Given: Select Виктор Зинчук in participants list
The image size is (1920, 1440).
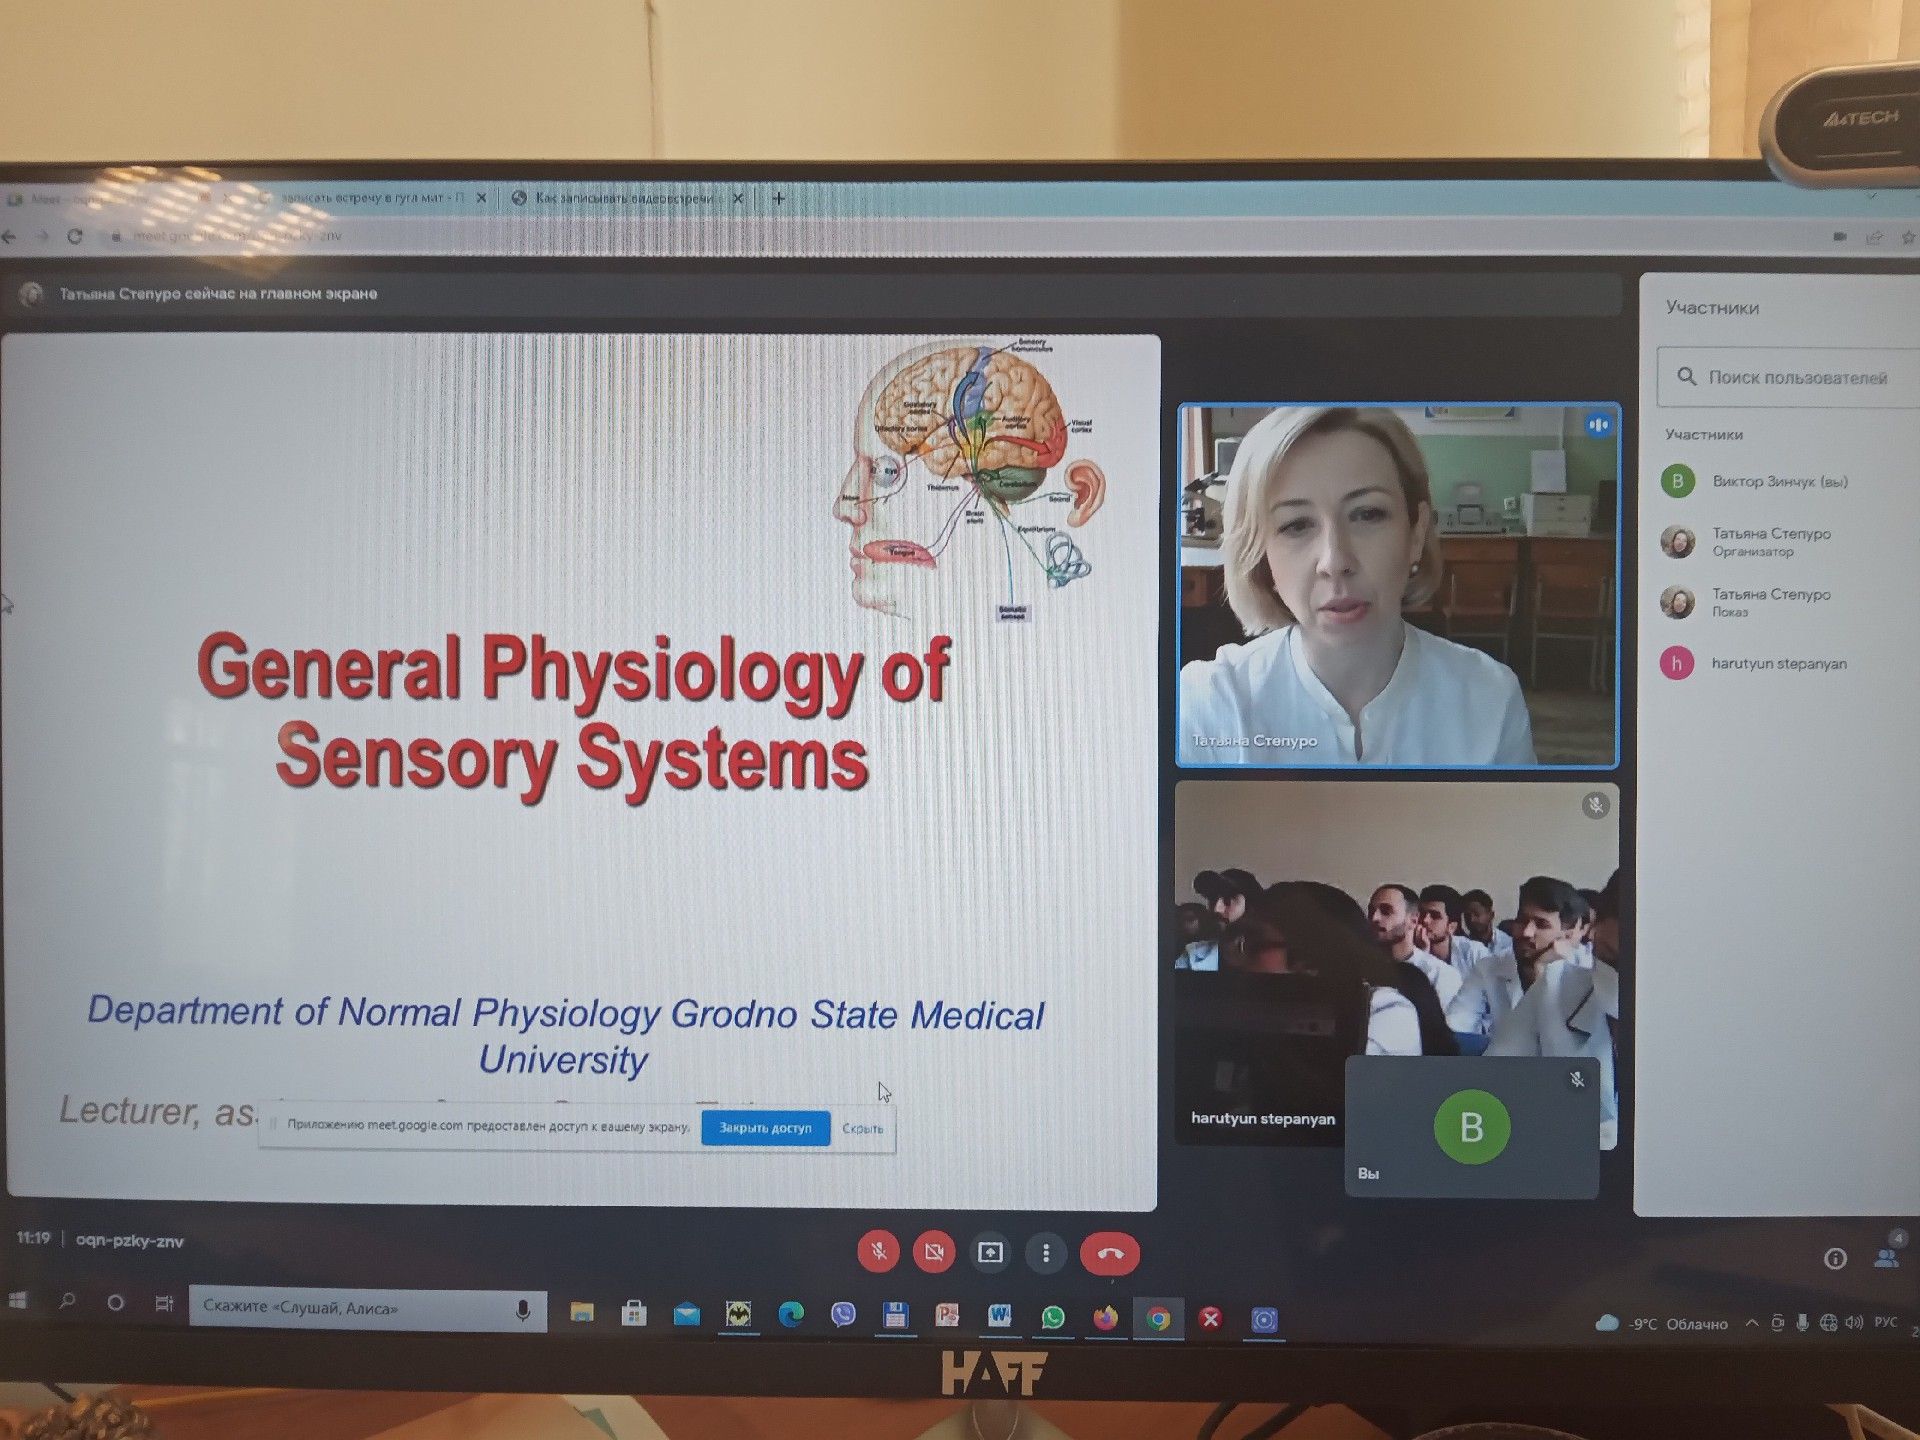Looking at the screenshot, I should (x=1780, y=481).
